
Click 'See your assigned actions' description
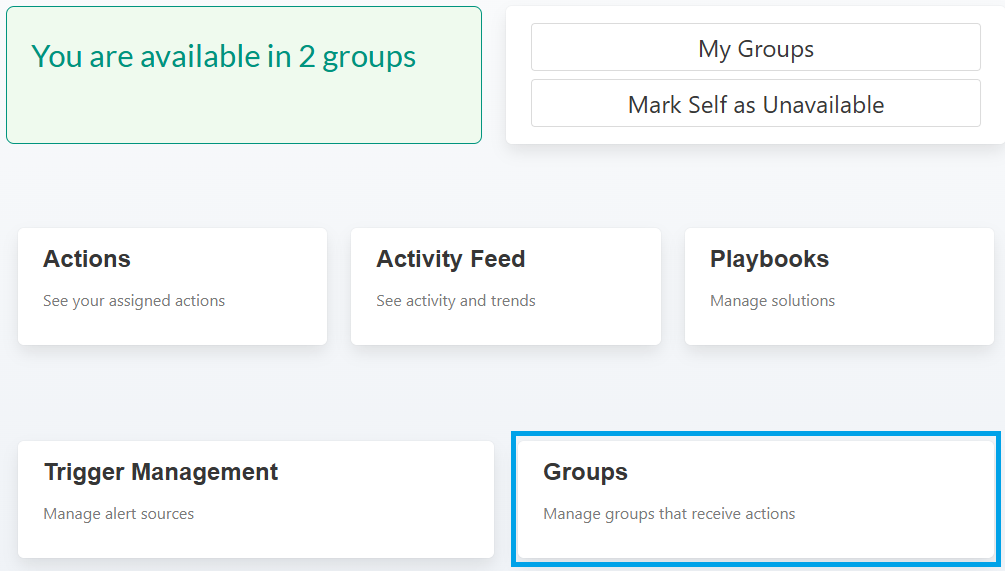[x=134, y=301]
